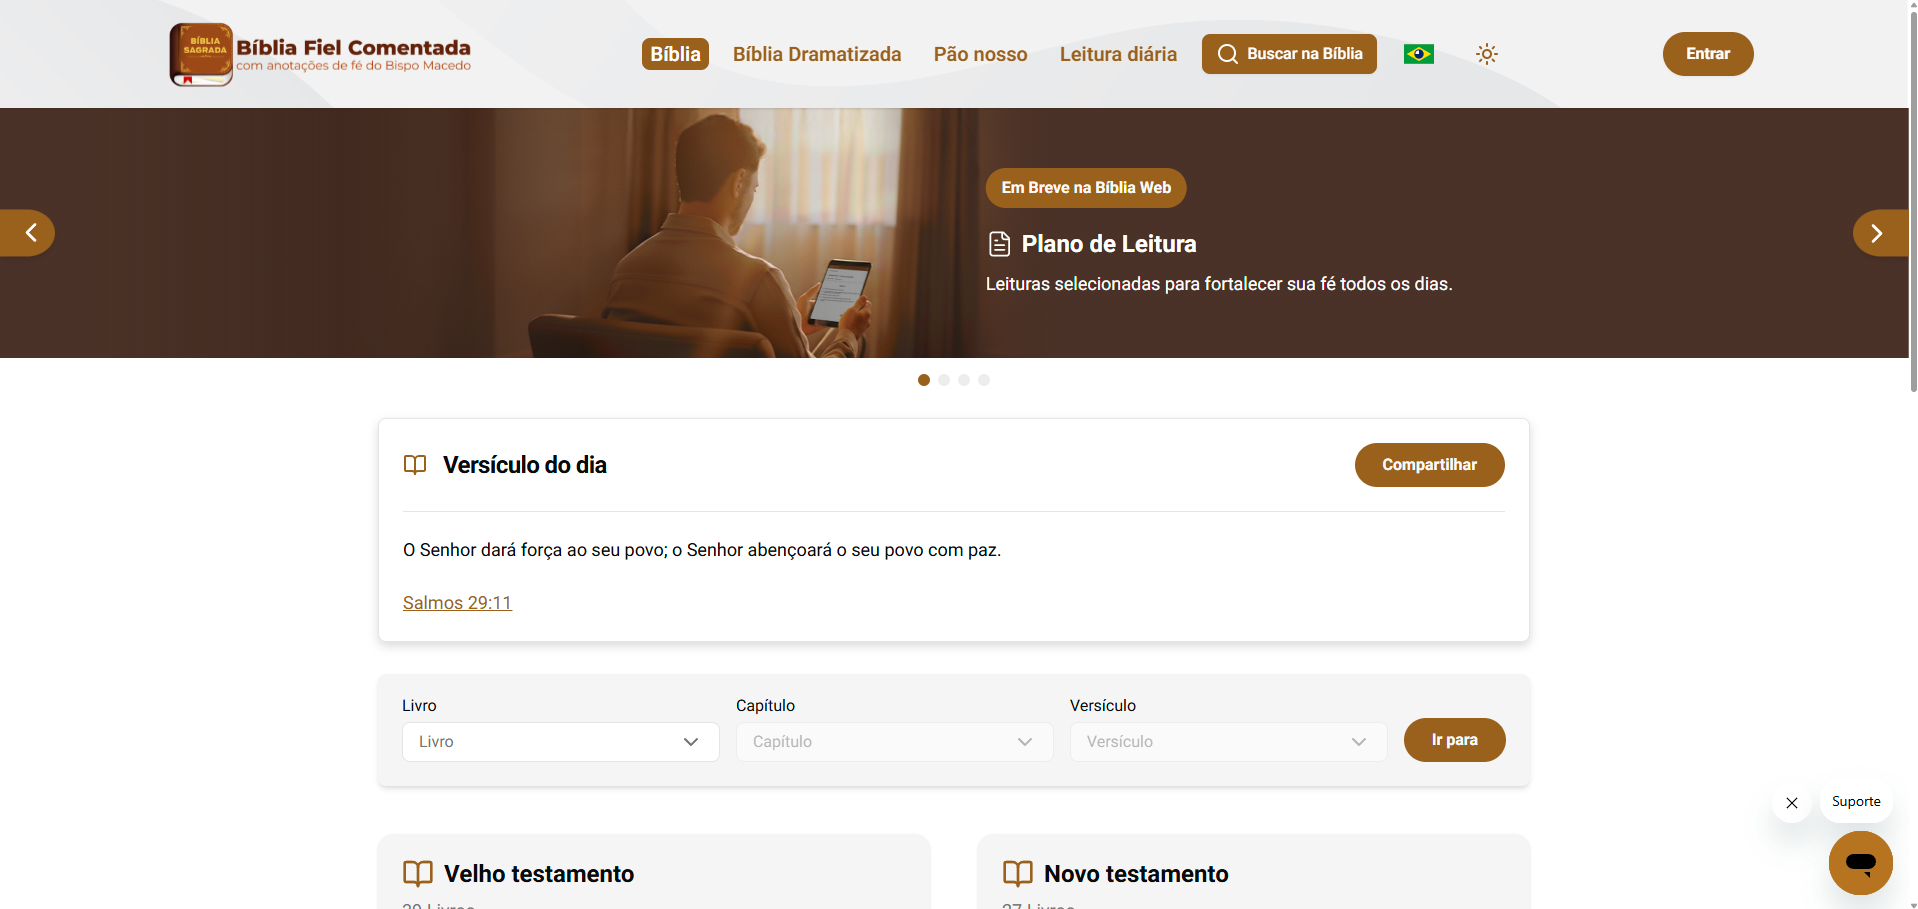Select the first carousel dot
This screenshot has width=1918, height=909.
pyautogui.click(x=924, y=380)
